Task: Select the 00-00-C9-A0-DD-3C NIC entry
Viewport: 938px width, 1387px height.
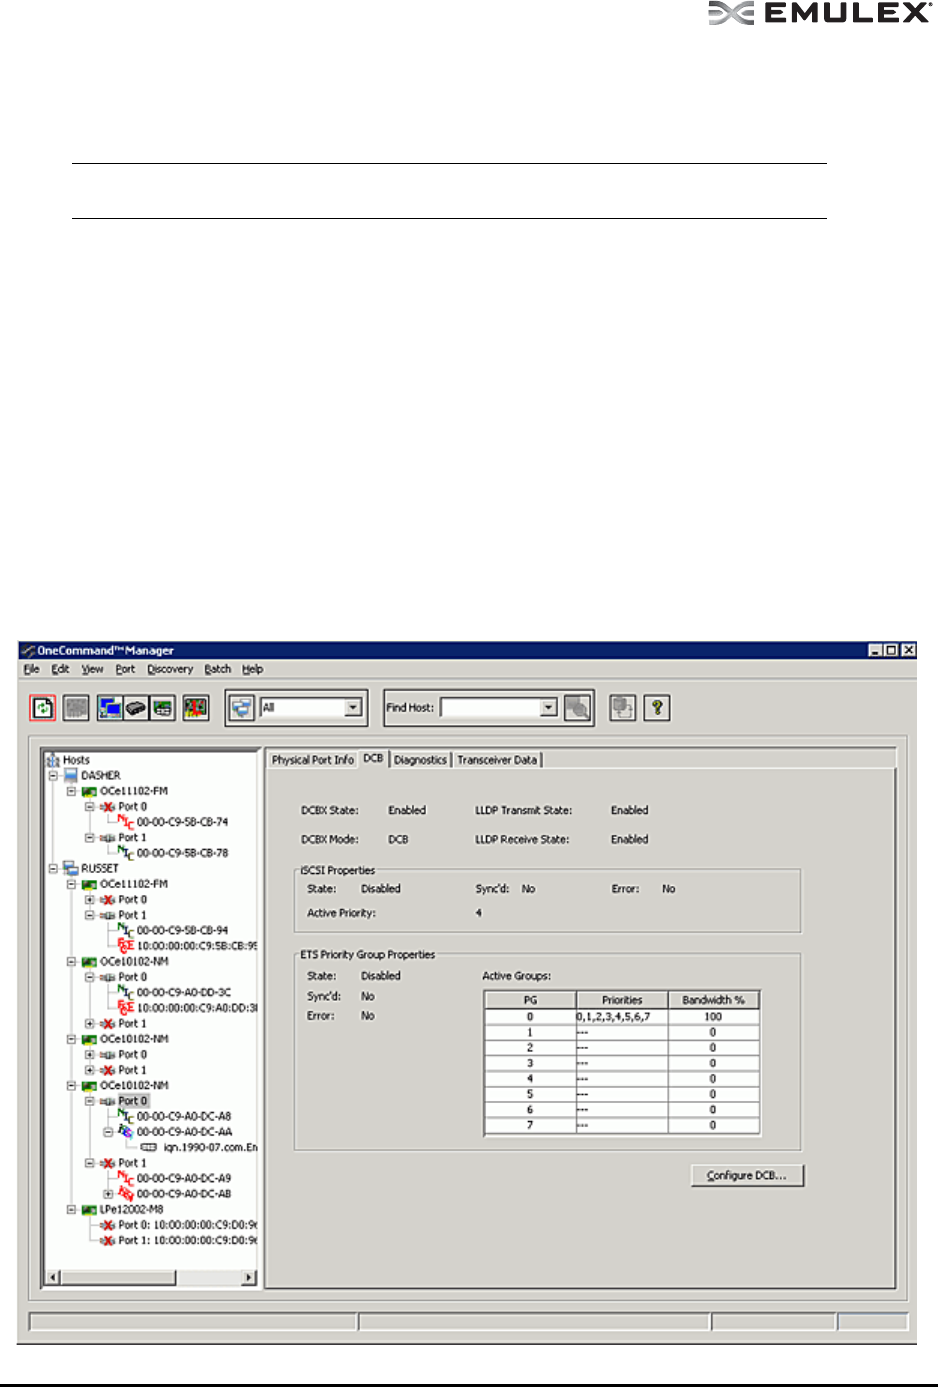Action: (x=184, y=992)
